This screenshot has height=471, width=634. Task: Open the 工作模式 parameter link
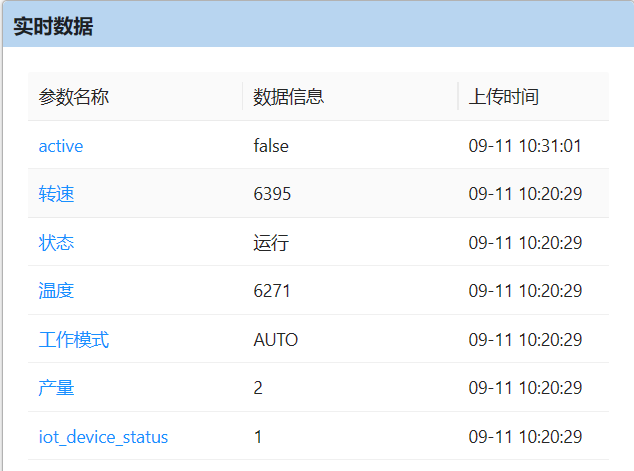click(74, 340)
